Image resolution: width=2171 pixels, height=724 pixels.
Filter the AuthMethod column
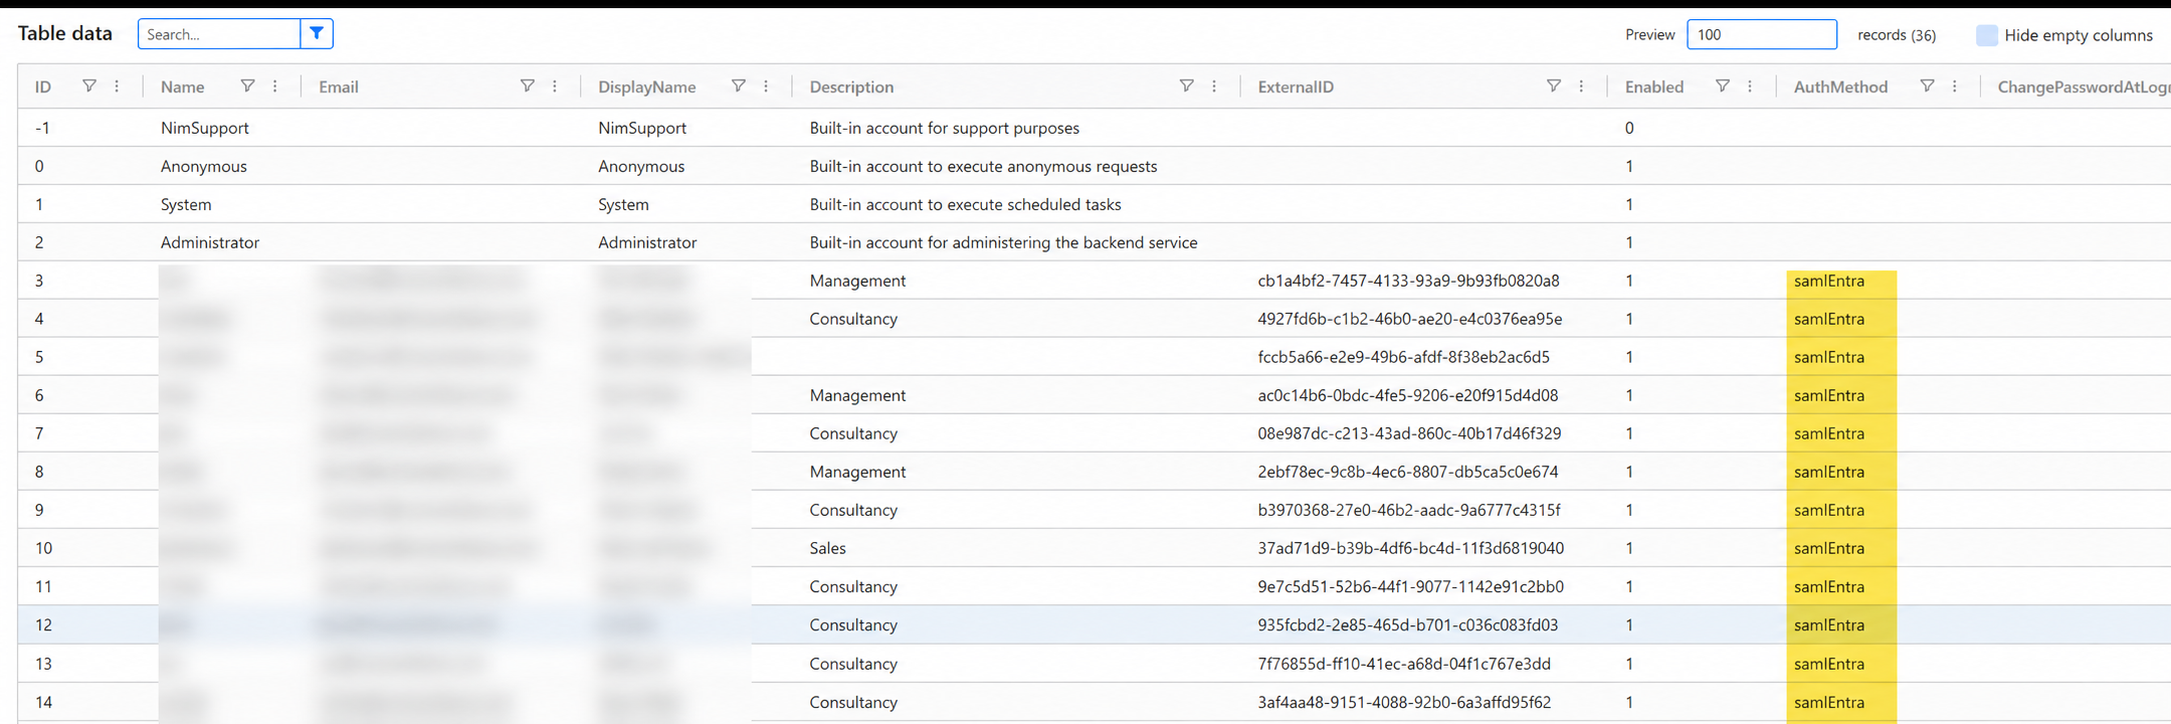pyautogui.click(x=1927, y=86)
